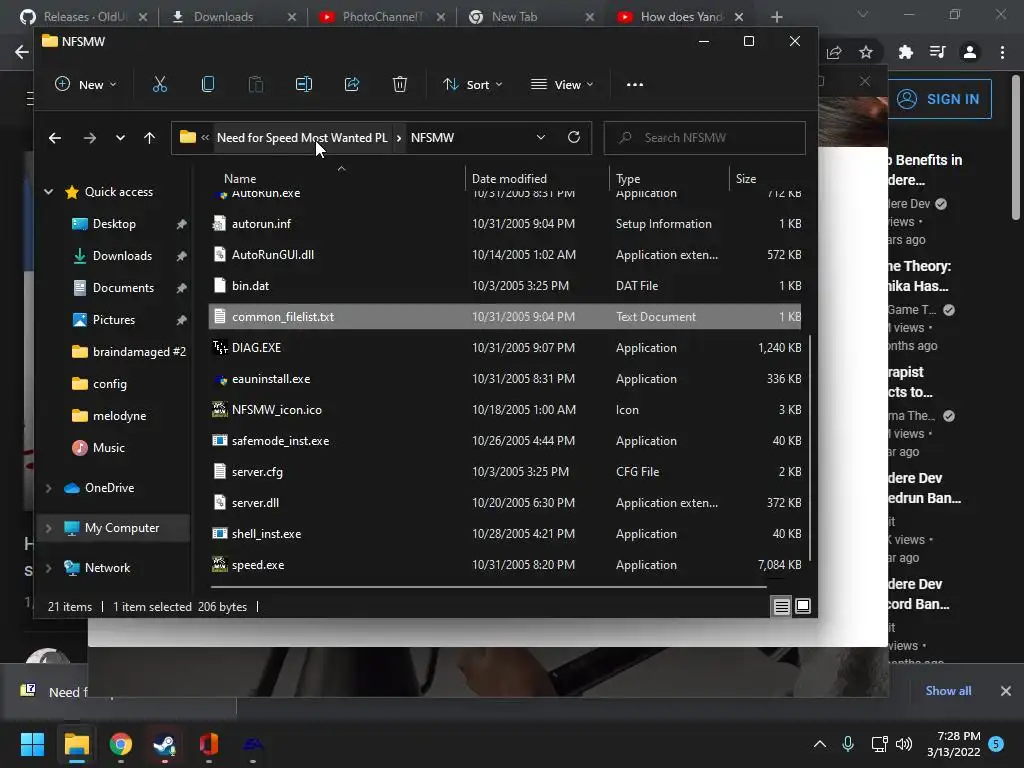
Task: Click the volume speaker tray icon
Action: (x=904, y=744)
